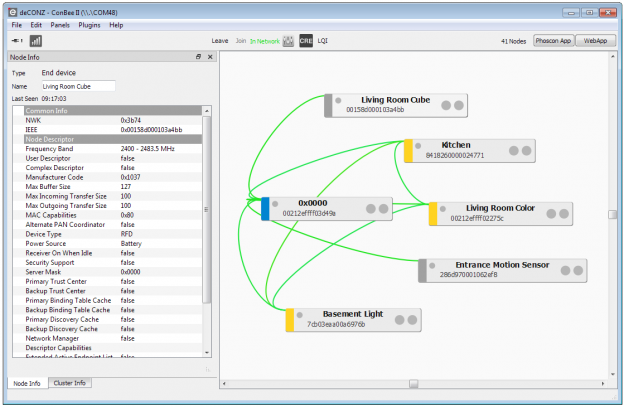This screenshot has width=624, height=407.
Task: Toggle the CRE display button
Action: pos(306,41)
